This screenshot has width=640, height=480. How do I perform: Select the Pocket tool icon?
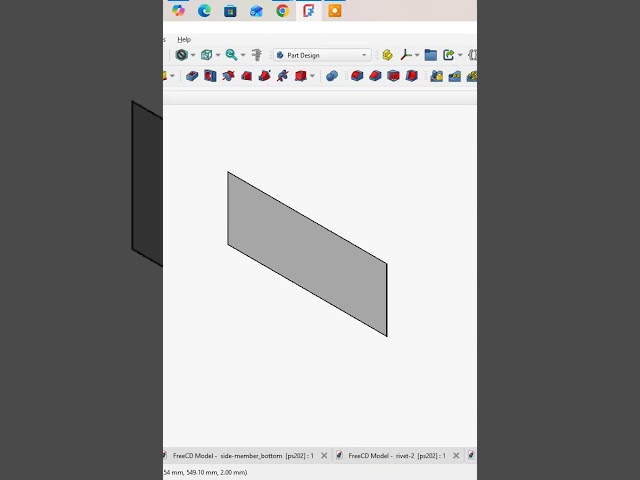coord(192,76)
